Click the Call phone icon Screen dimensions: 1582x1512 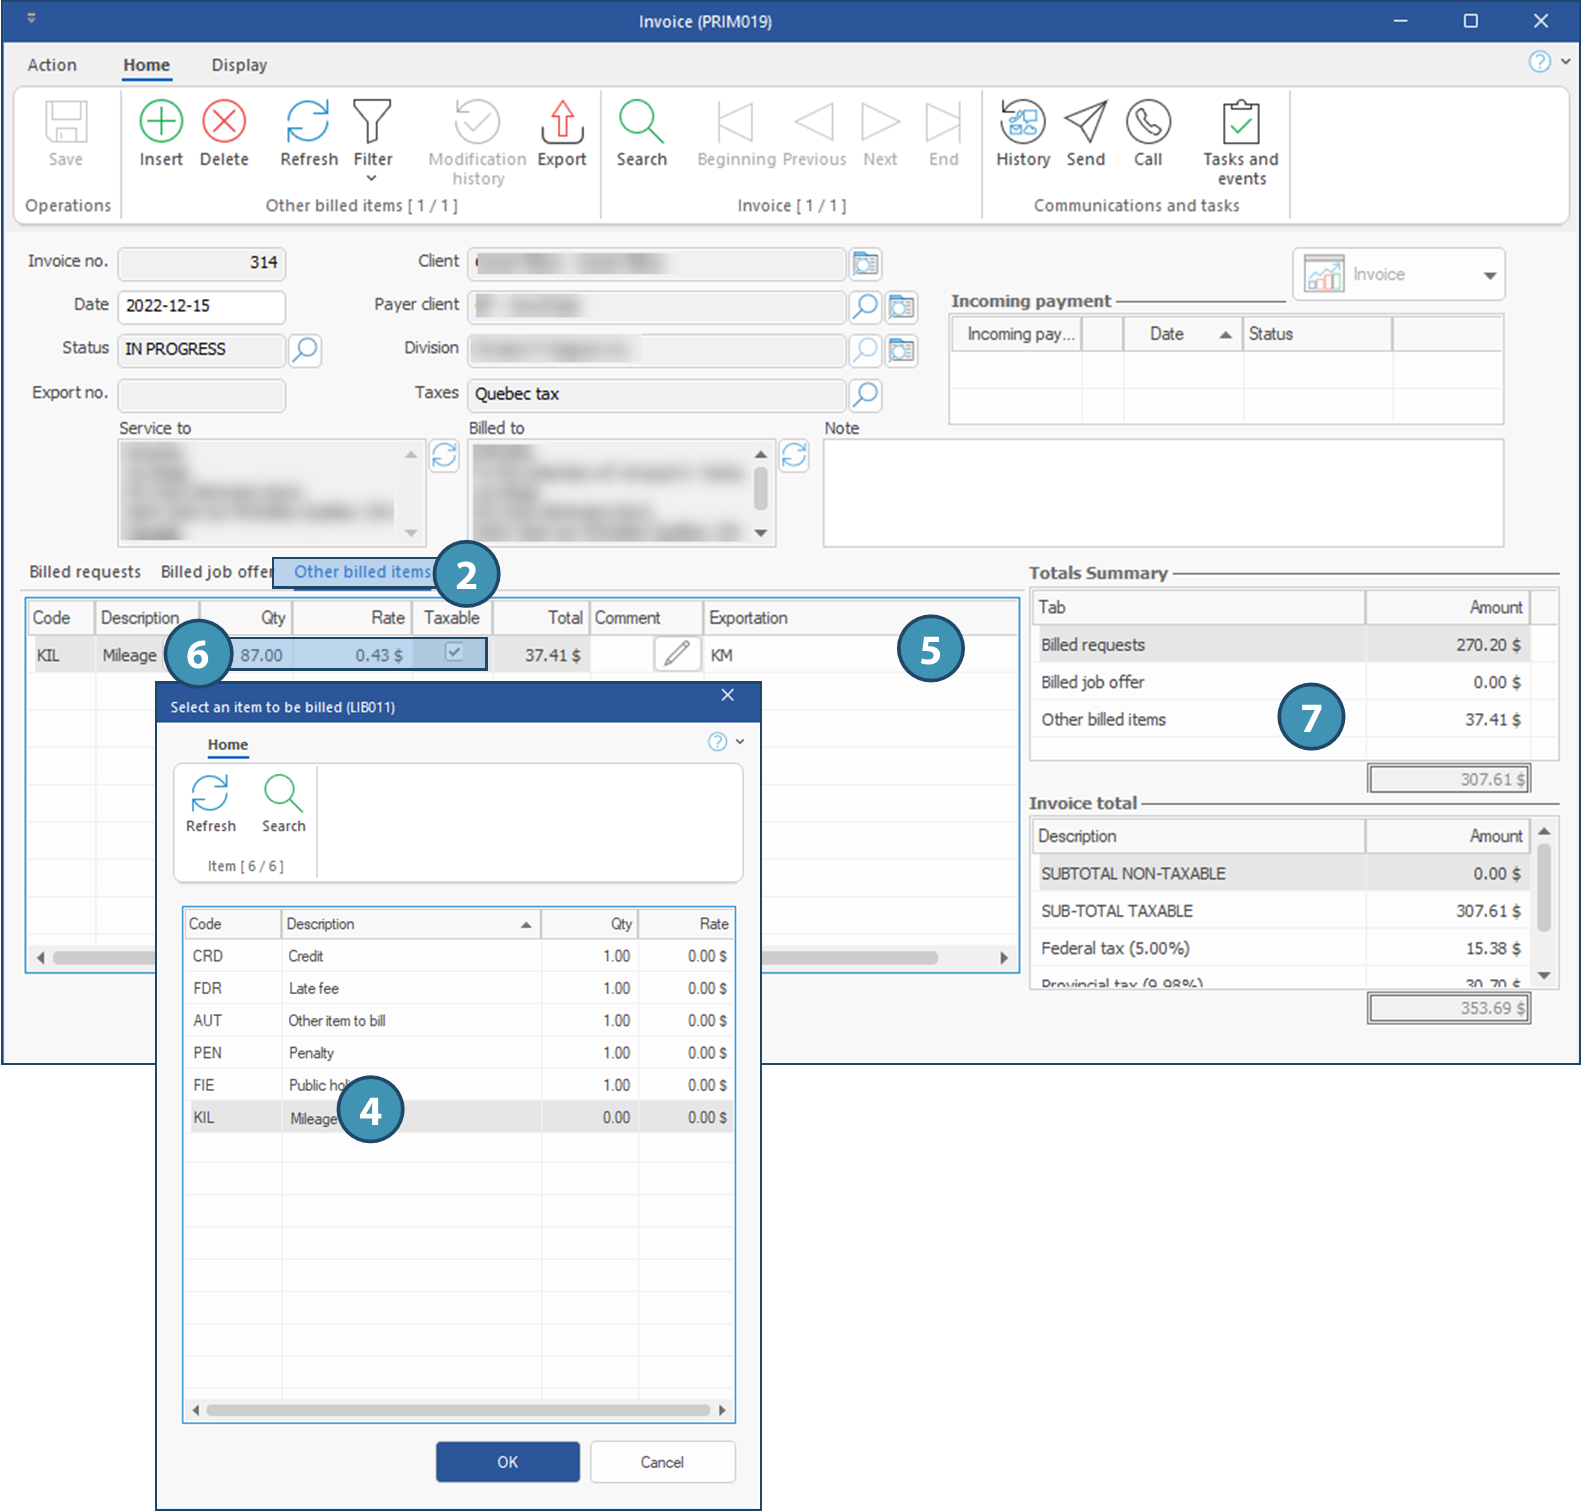(x=1148, y=122)
